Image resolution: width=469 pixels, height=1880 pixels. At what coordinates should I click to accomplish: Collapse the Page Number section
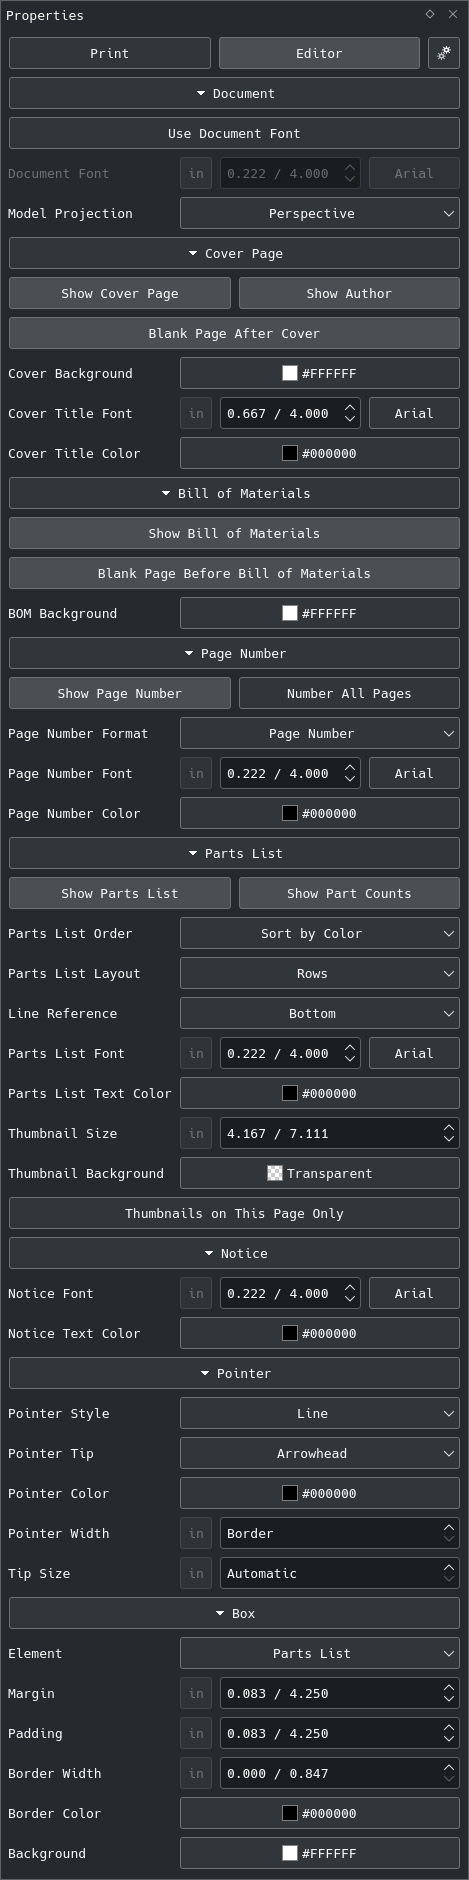[234, 653]
